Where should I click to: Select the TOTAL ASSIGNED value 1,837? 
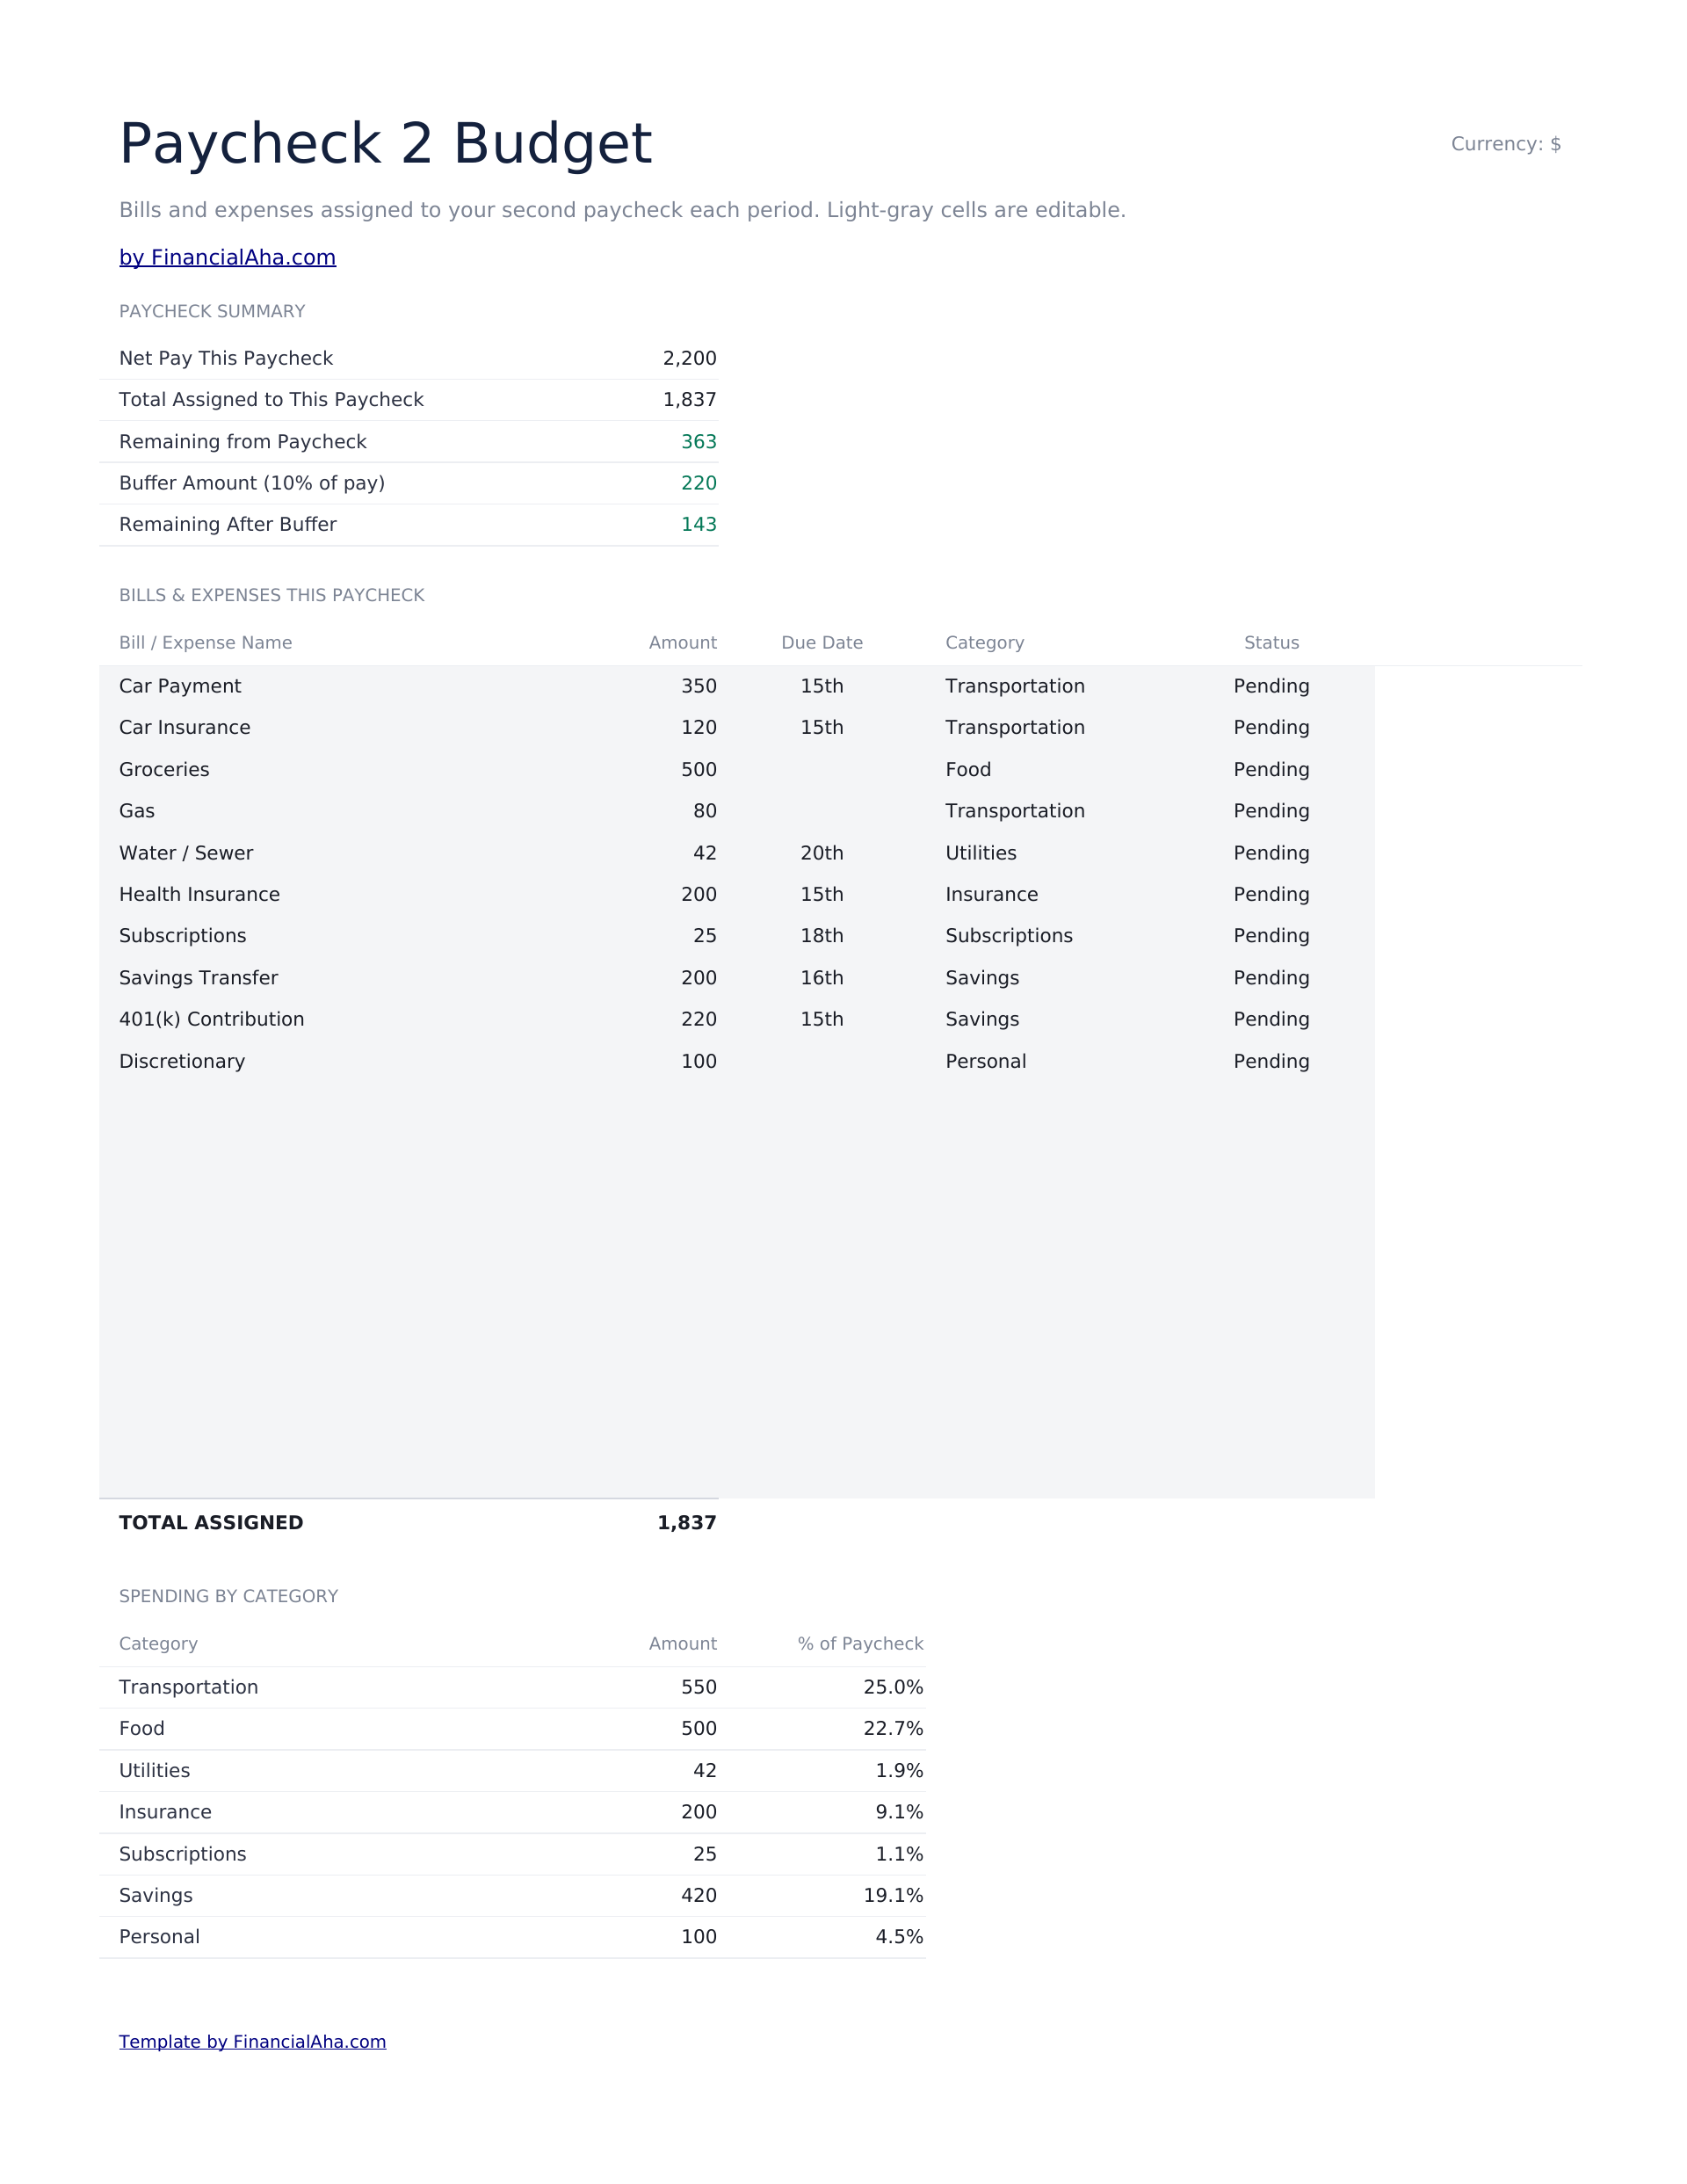click(x=686, y=1522)
